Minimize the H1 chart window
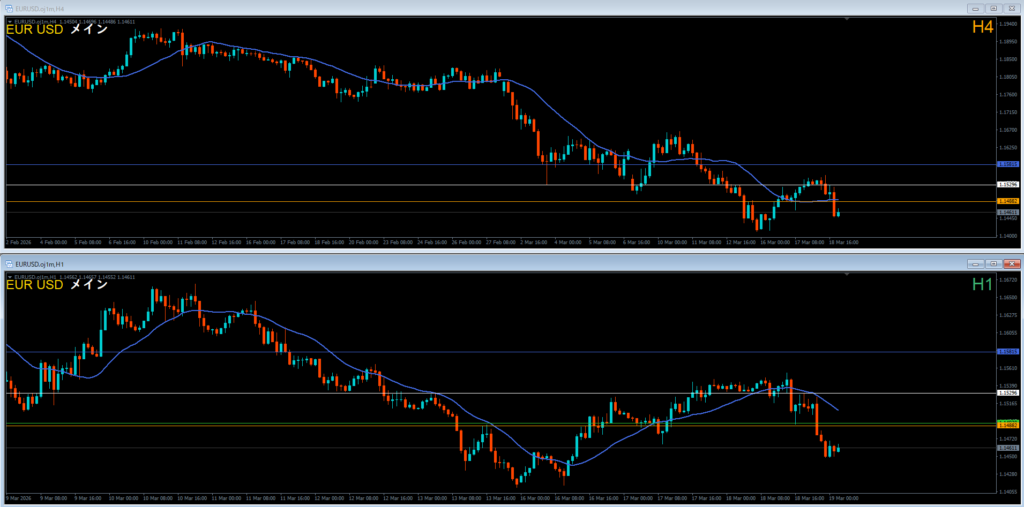 click(975, 263)
